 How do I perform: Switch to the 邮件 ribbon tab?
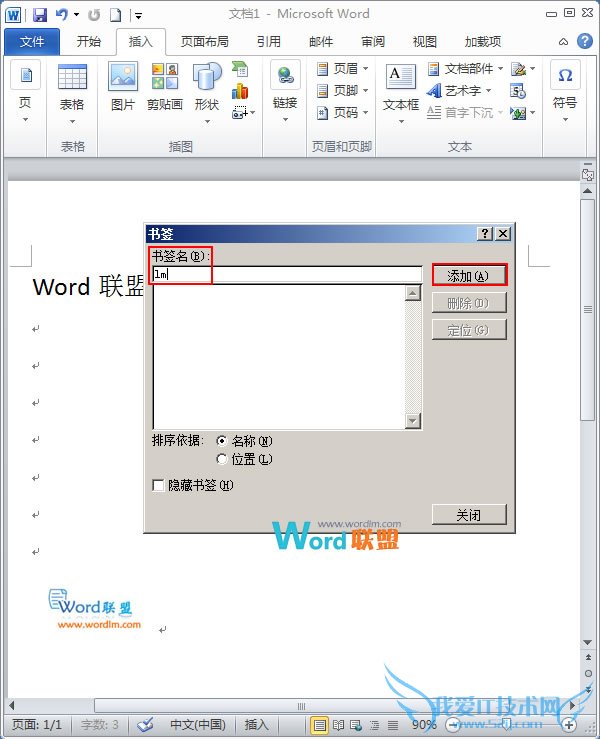pyautogui.click(x=321, y=42)
